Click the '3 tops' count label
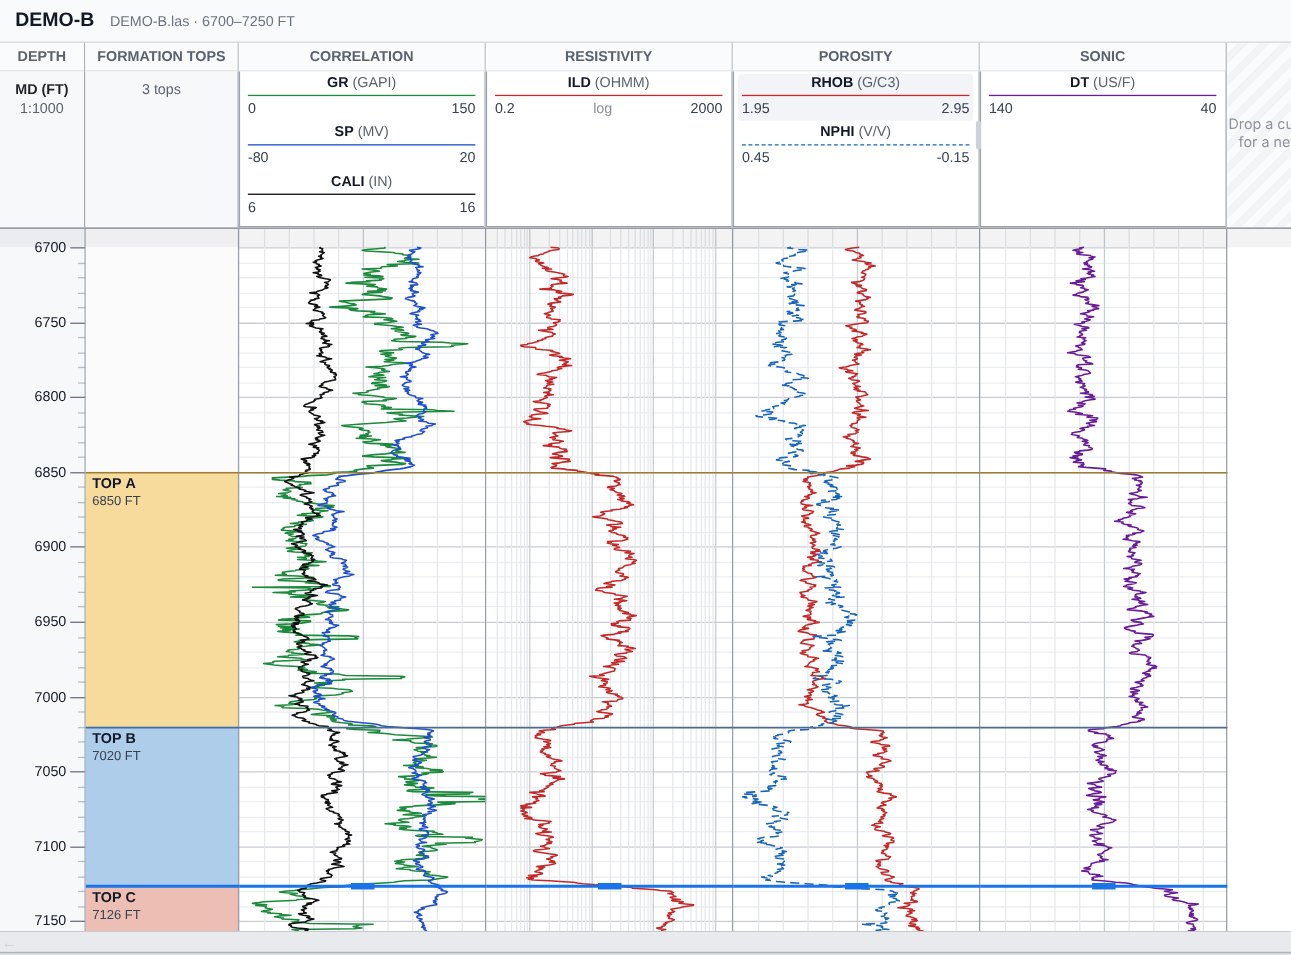1291x955 pixels. 161,89
